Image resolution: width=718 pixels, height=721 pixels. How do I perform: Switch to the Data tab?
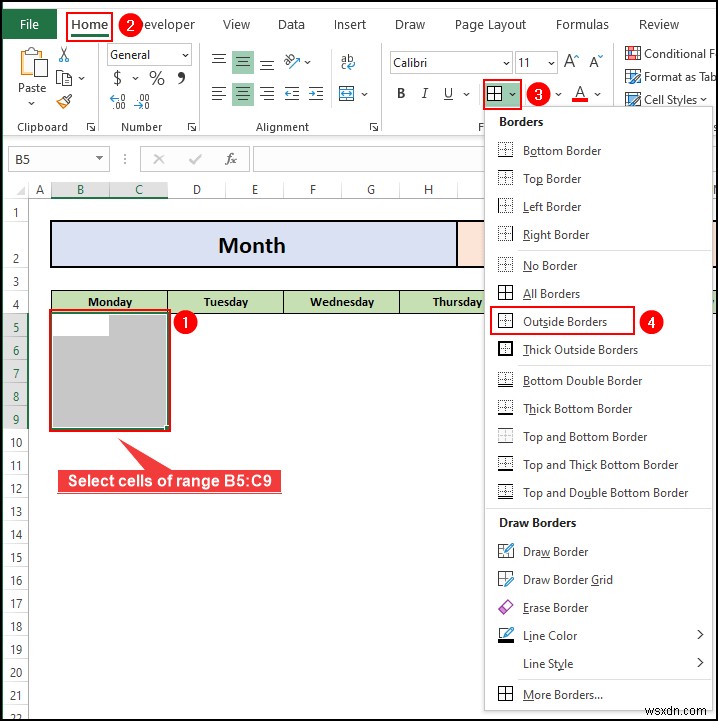coord(291,24)
